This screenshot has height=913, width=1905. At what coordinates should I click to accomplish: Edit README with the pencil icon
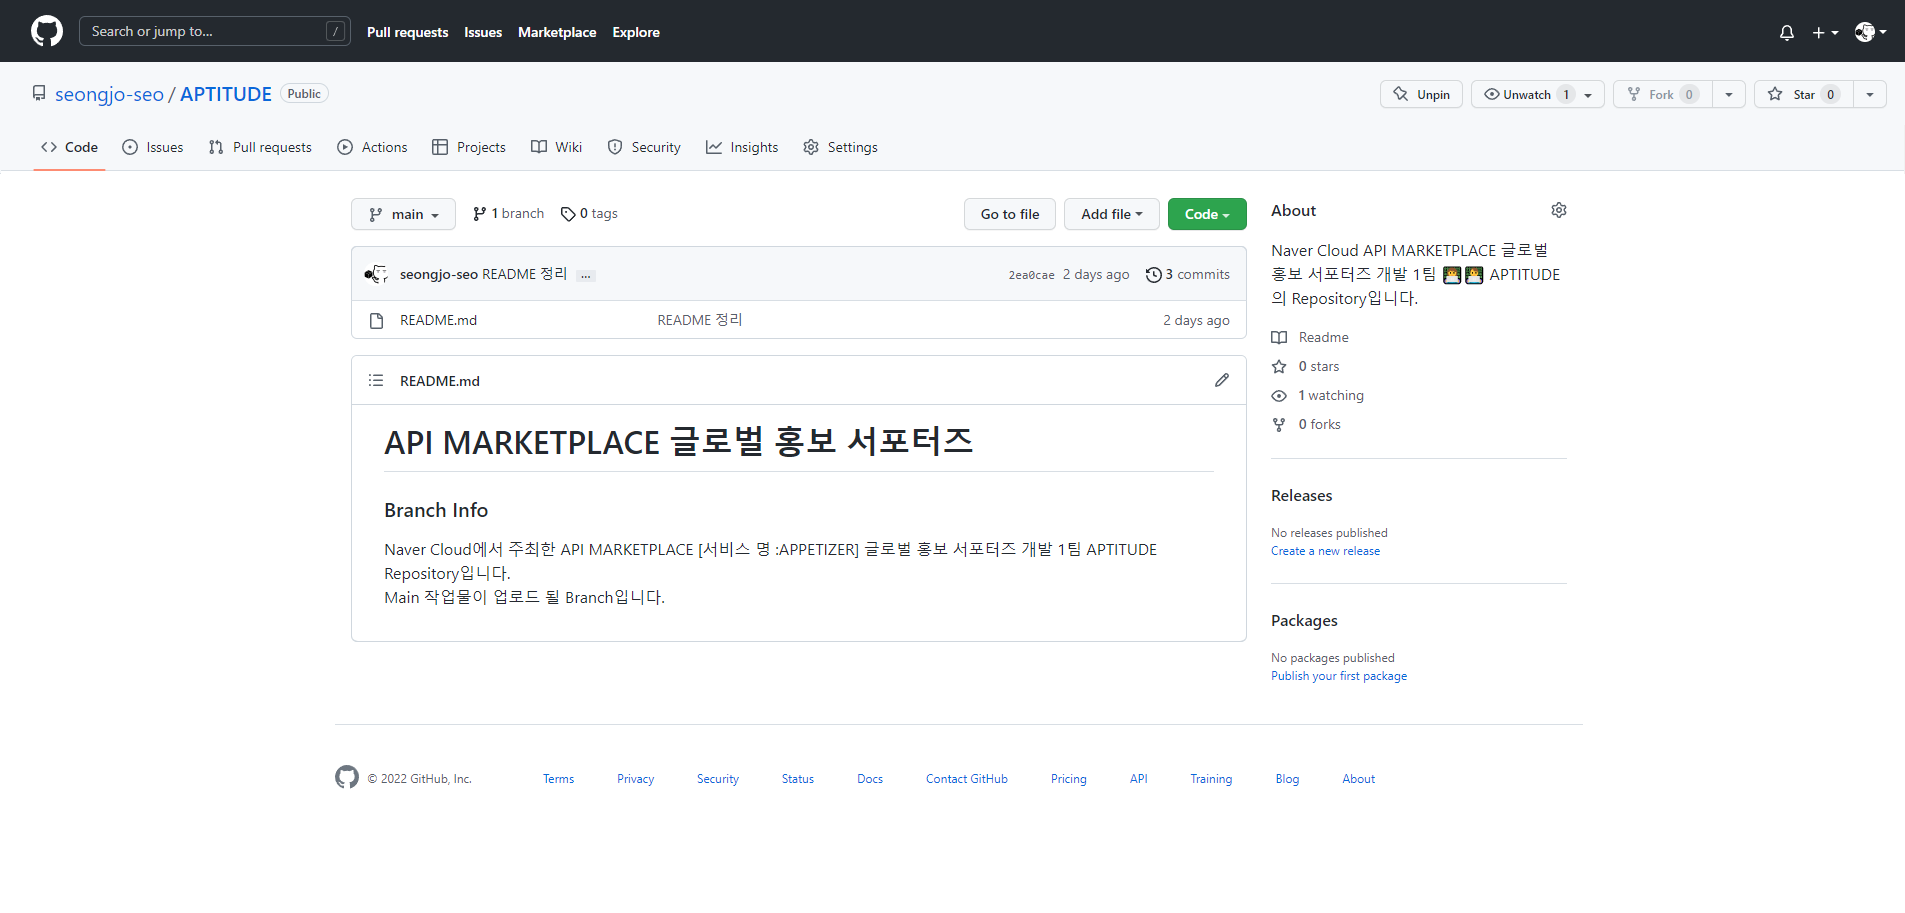click(x=1222, y=380)
